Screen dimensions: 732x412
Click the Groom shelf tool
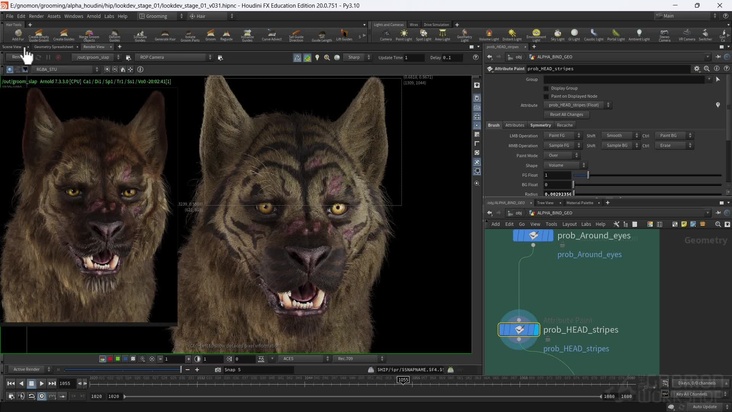pos(211,35)
